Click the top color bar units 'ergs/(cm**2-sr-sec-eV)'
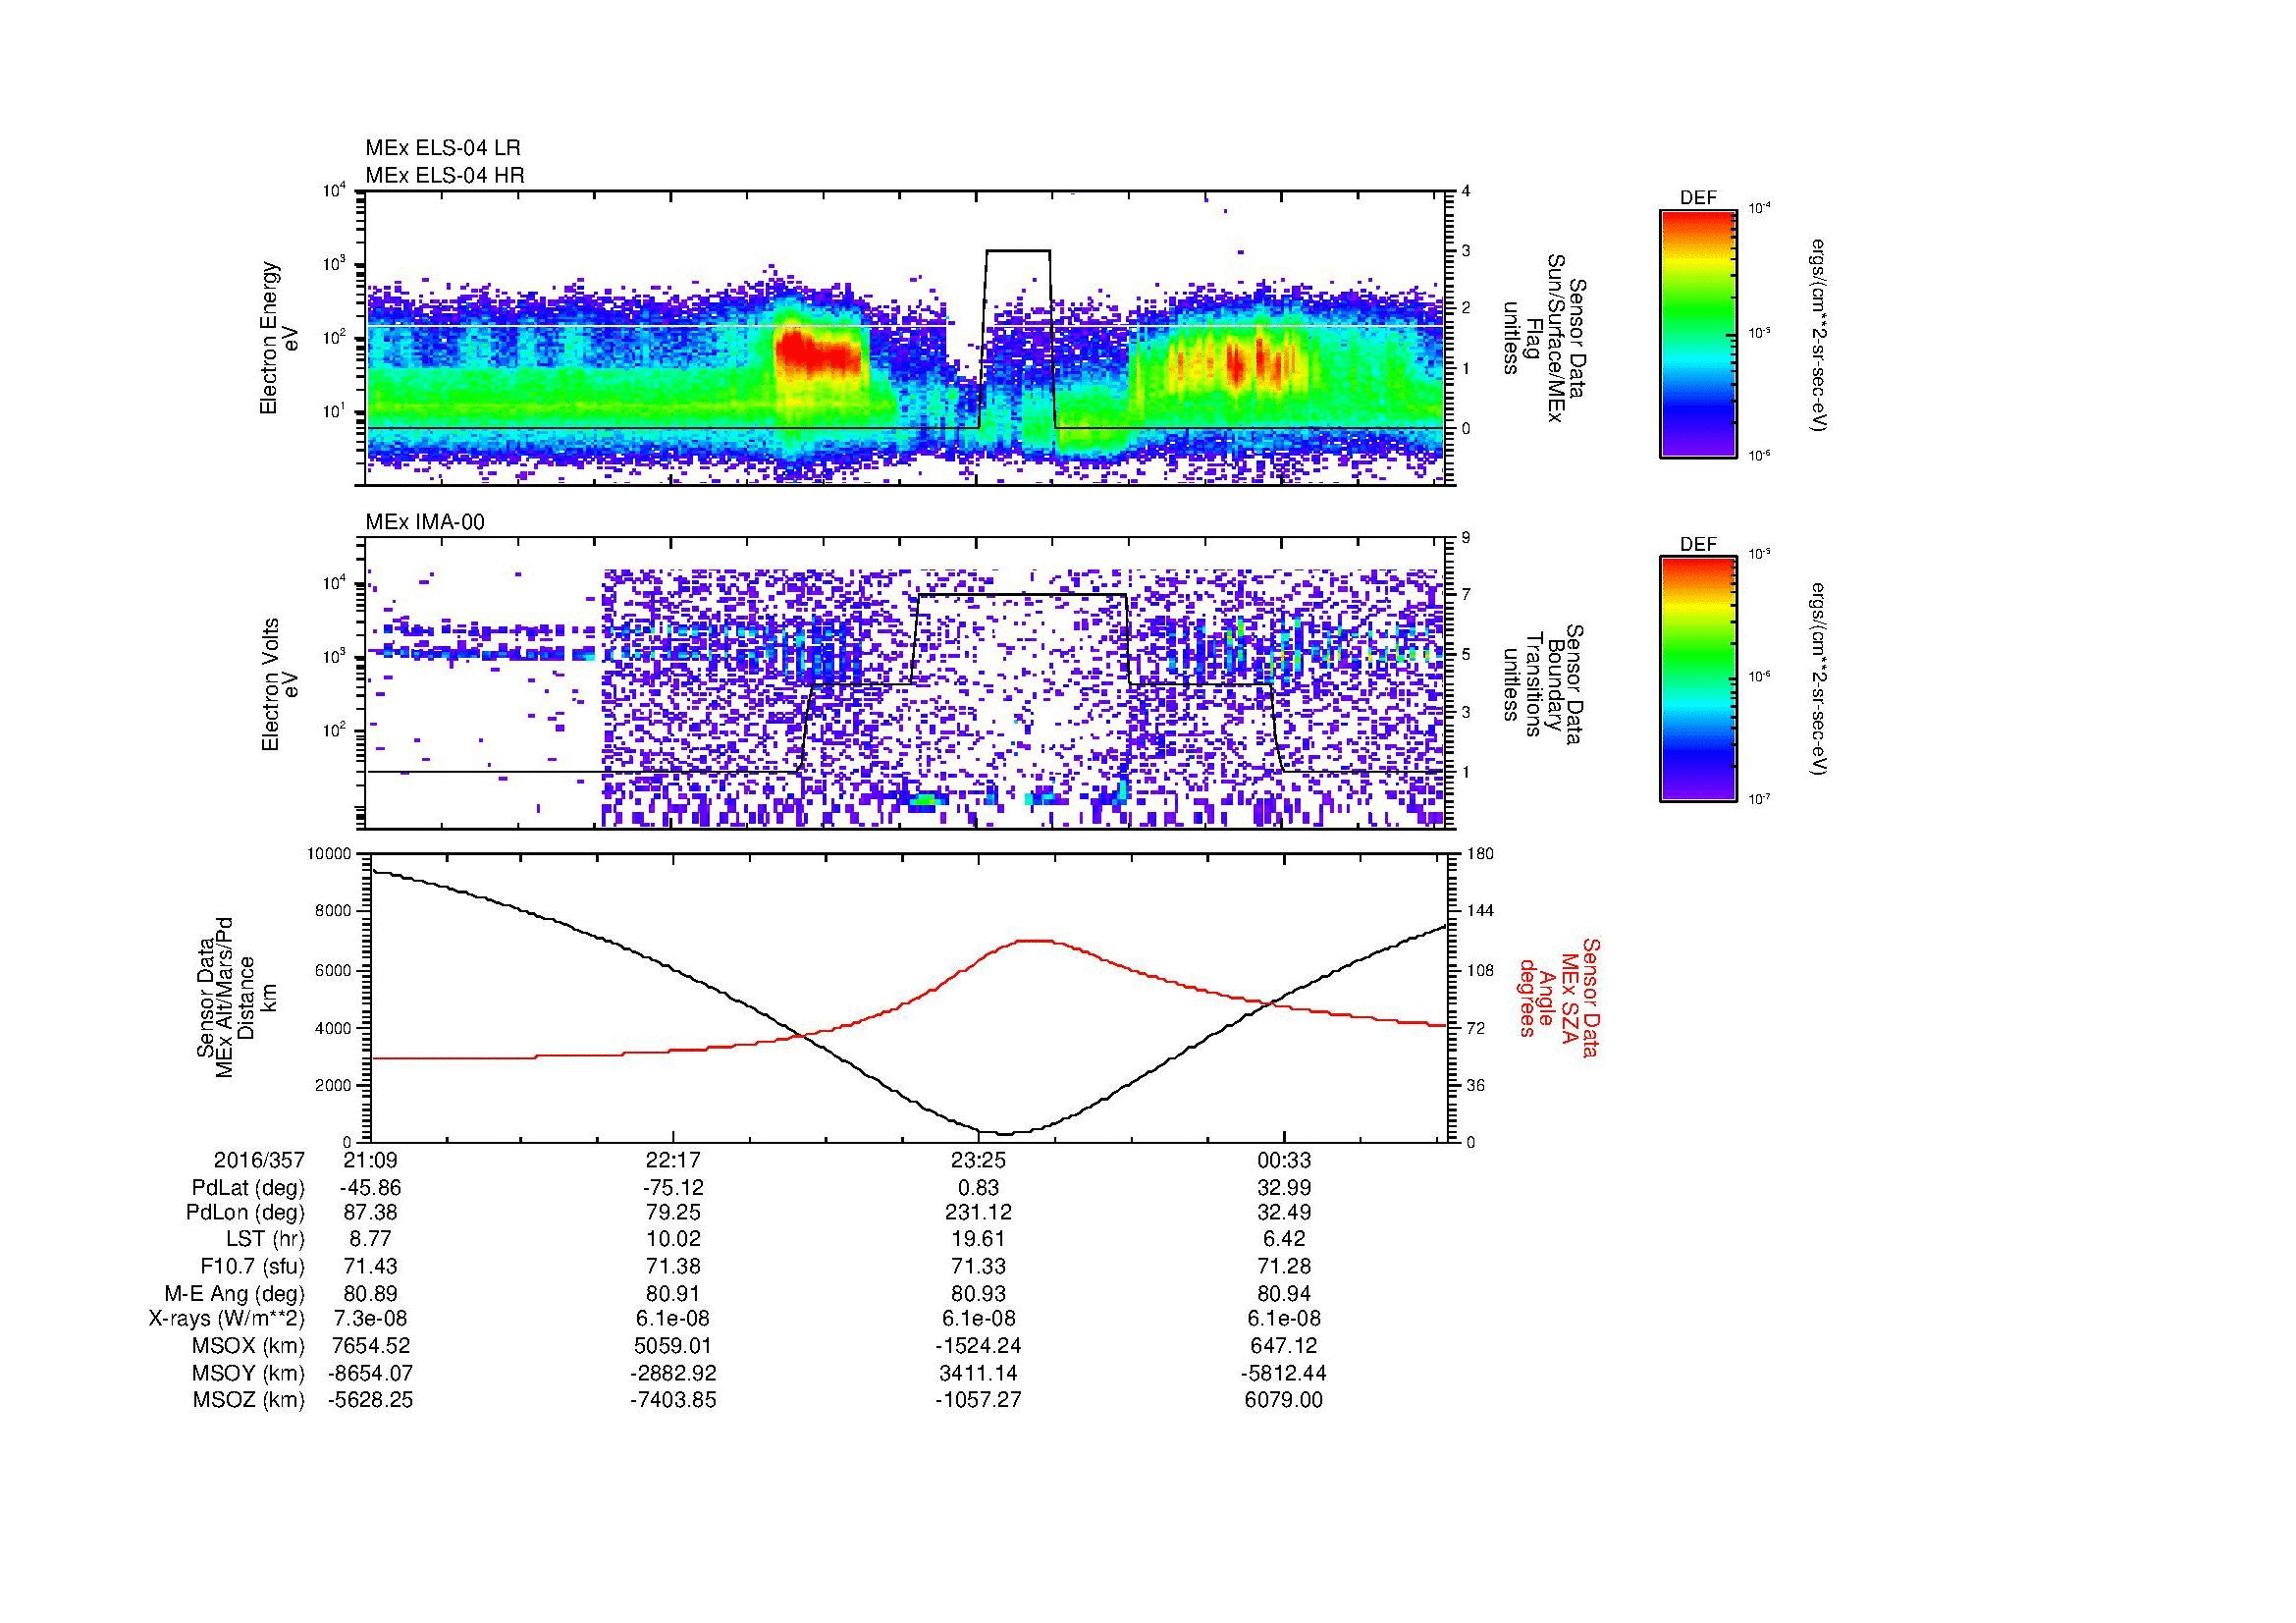The image size is (2296, 1623). pyautogui.click(x=1819, y=334)
